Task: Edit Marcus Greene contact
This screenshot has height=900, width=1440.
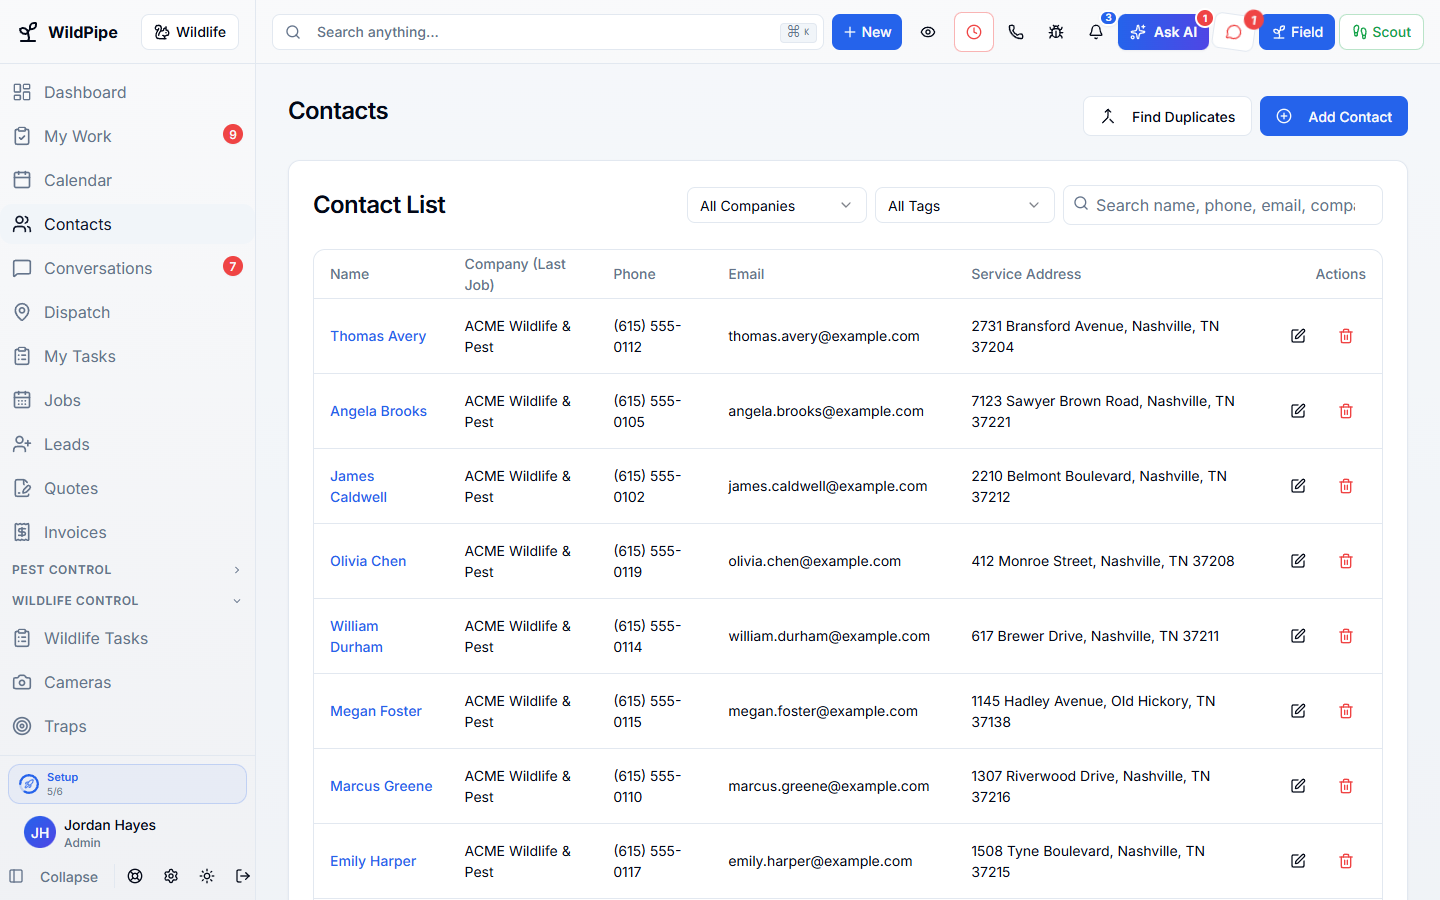Action: click(1298, 786)
